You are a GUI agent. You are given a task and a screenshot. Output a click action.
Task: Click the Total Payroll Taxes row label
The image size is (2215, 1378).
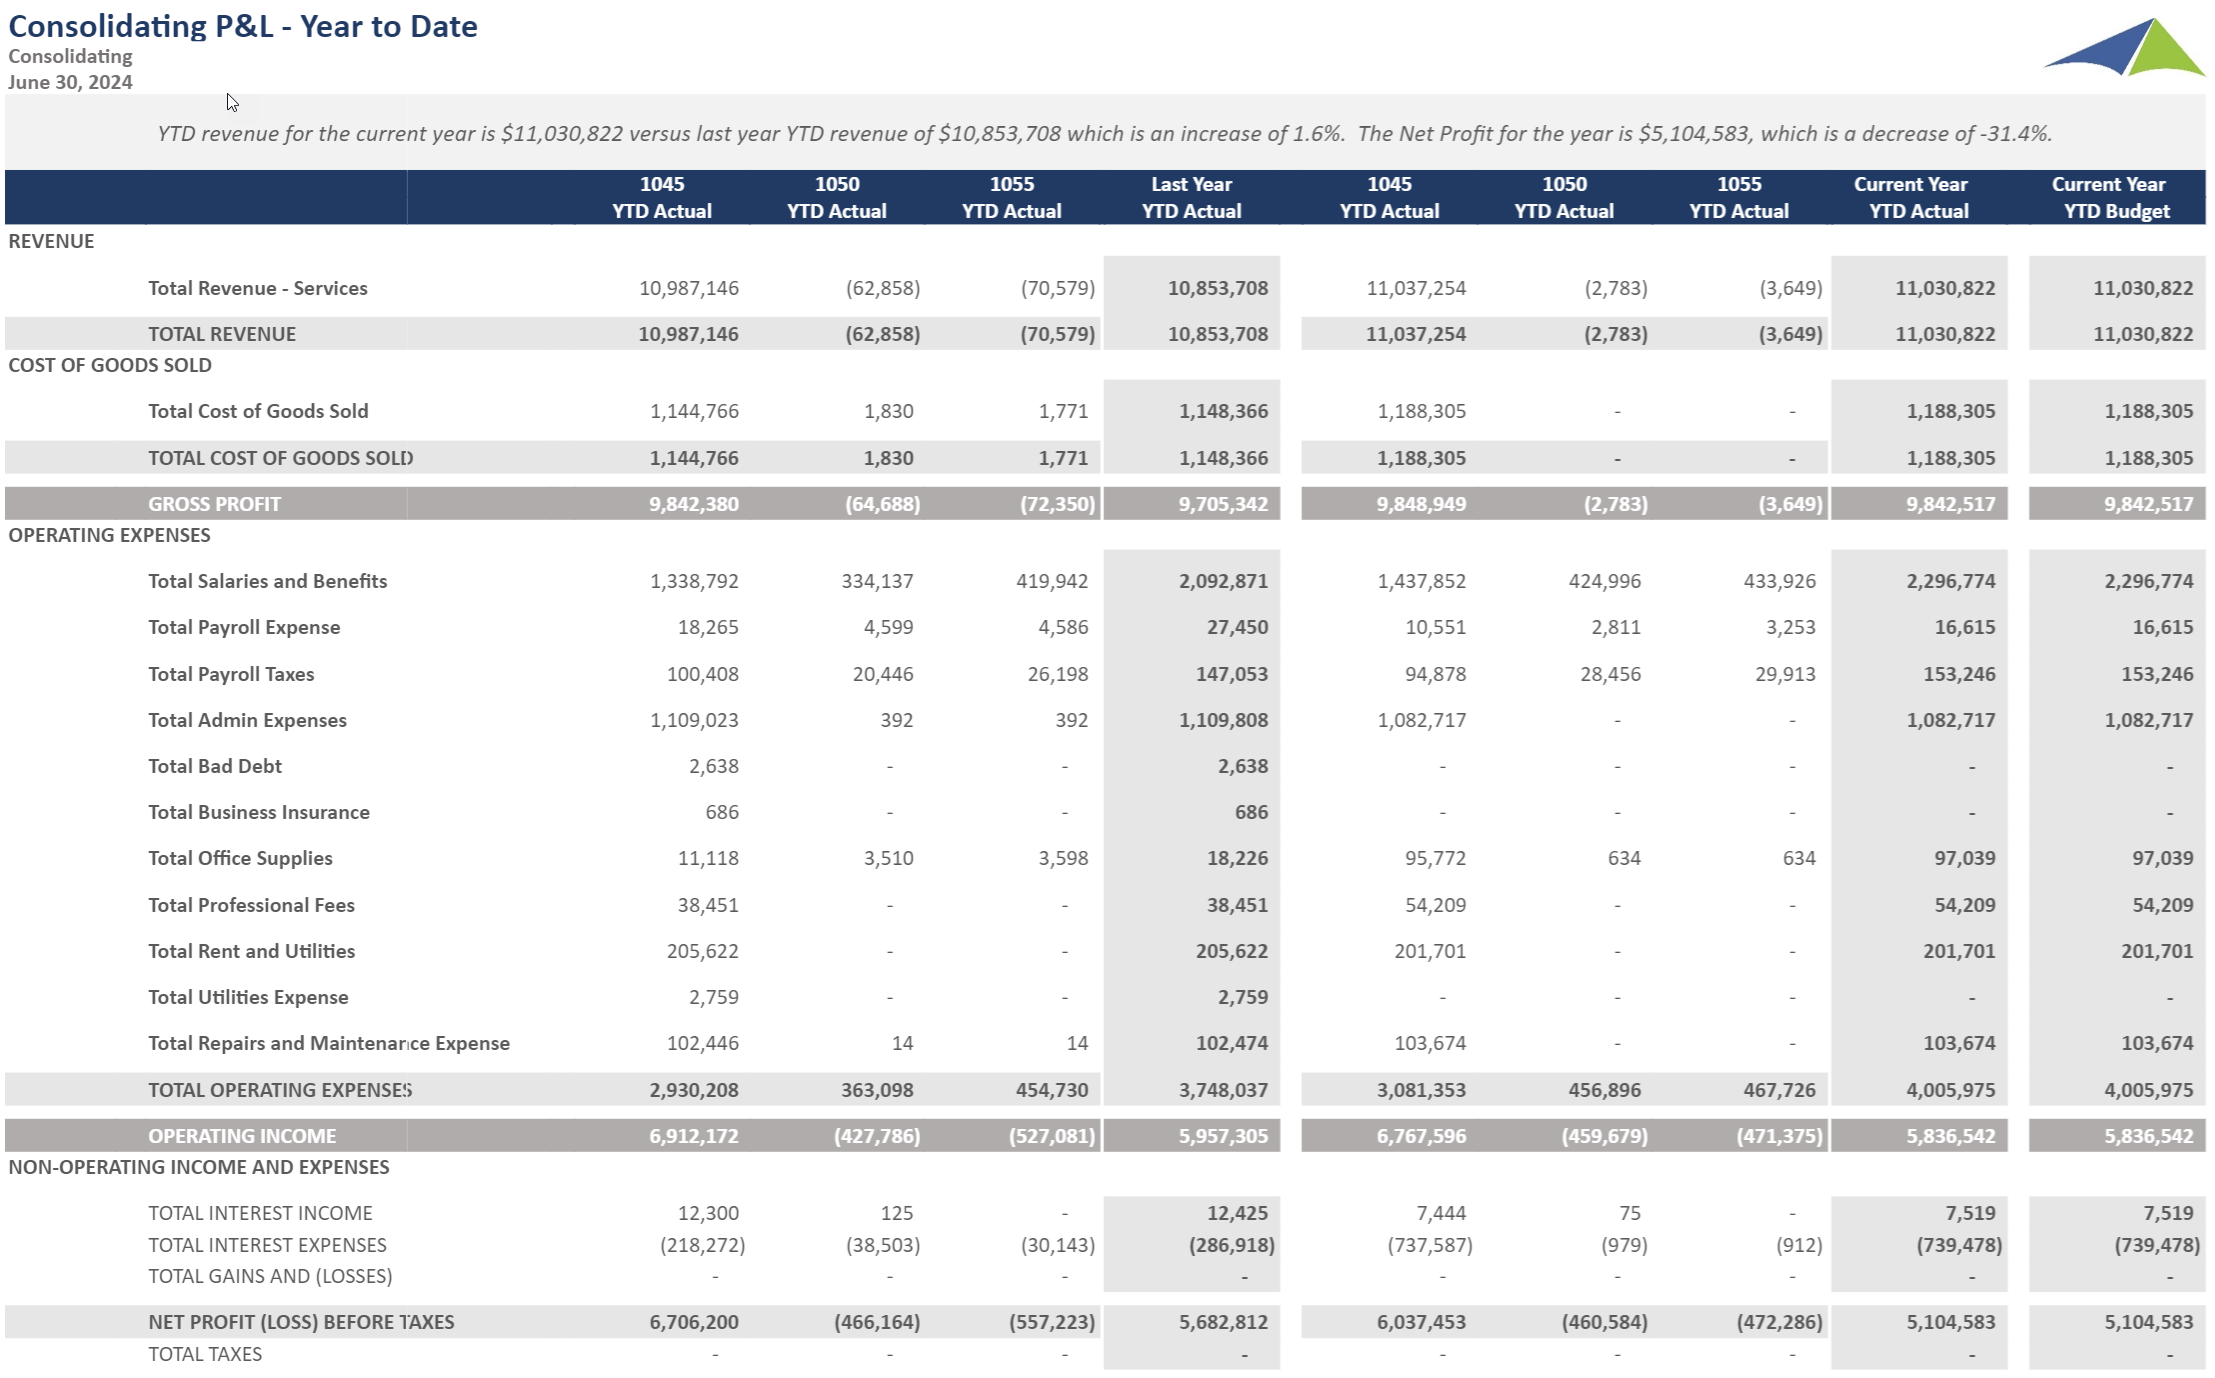(x=231, y=674)
